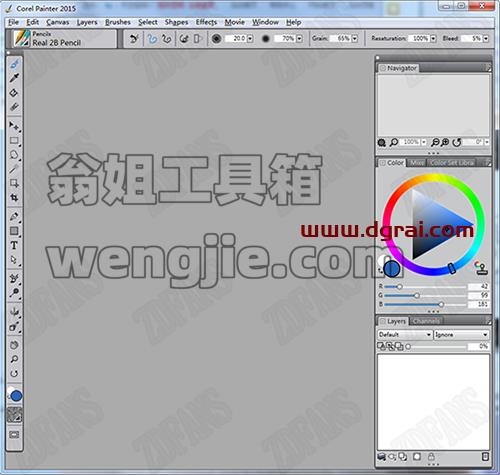Select the Brush tool in toolbox
500x475 pixels.
pos(14,64)
